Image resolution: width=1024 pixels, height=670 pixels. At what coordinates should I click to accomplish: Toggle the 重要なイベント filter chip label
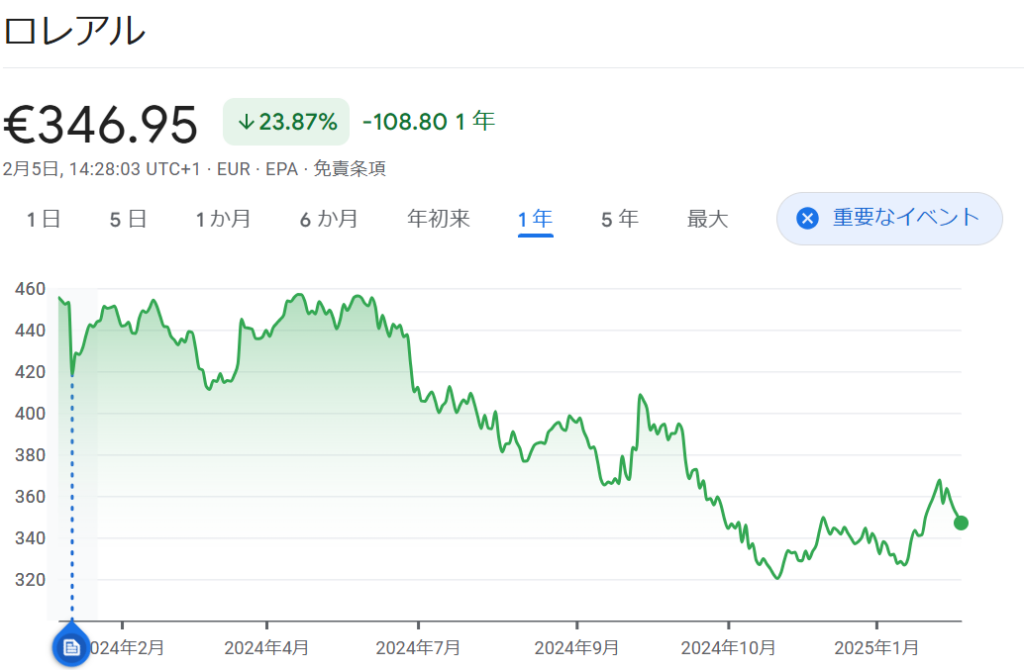906,218
